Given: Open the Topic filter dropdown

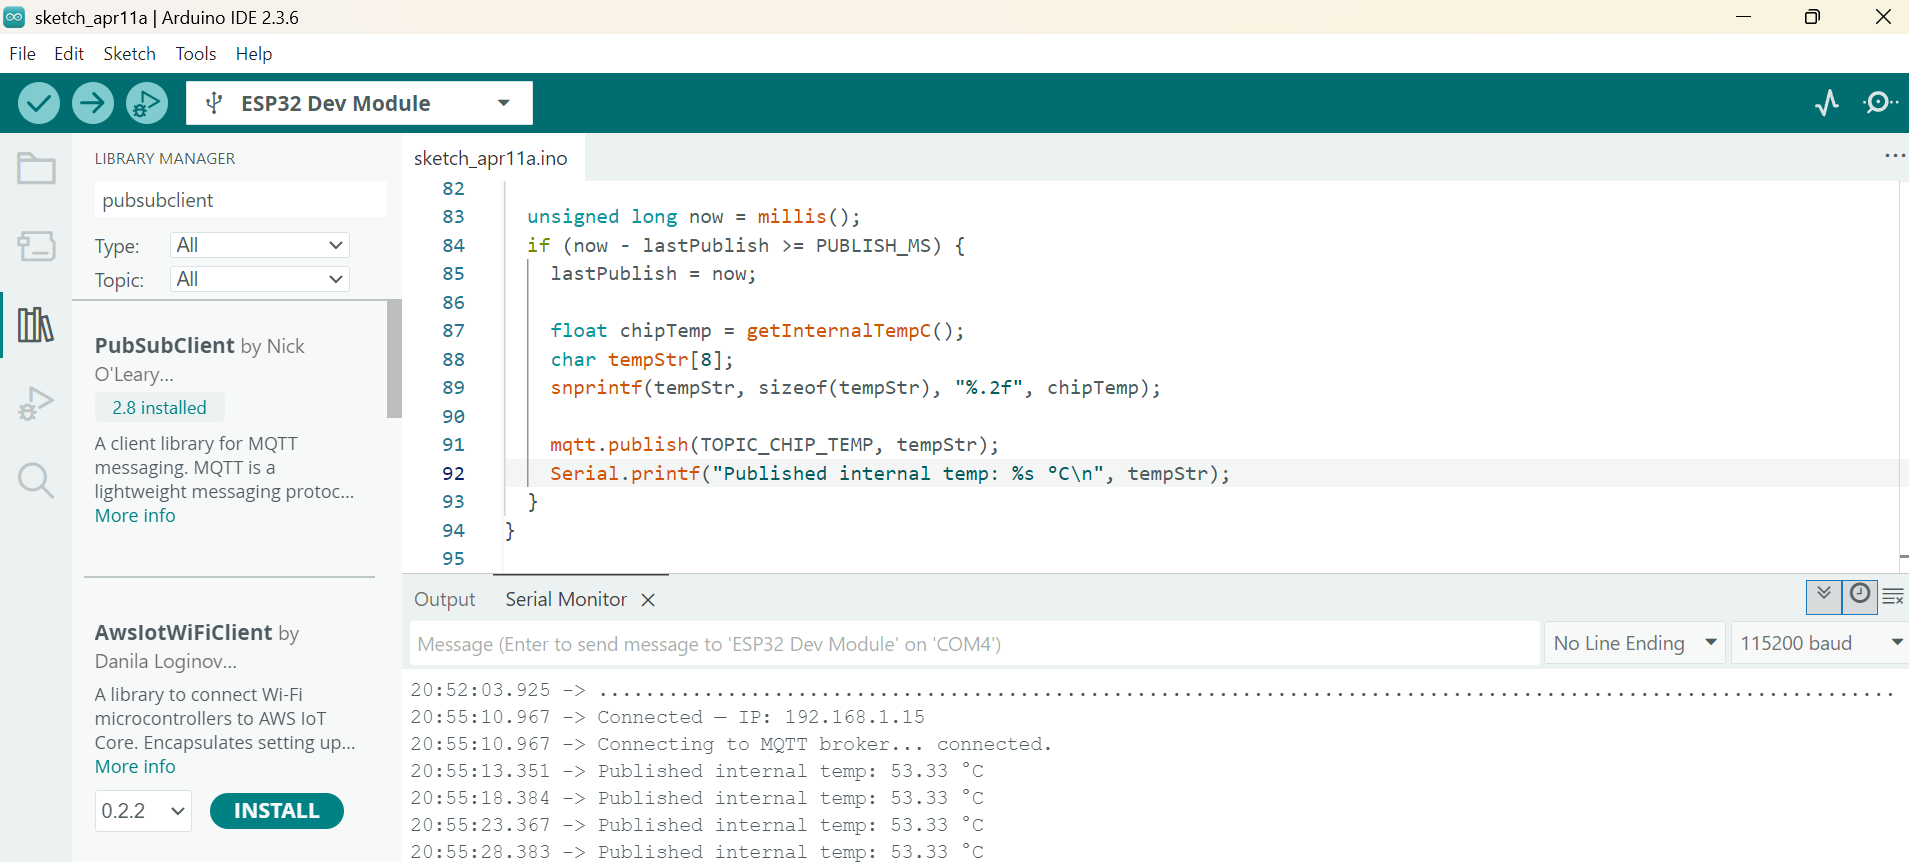Looking at the screenshot, I should click(259, 279).
